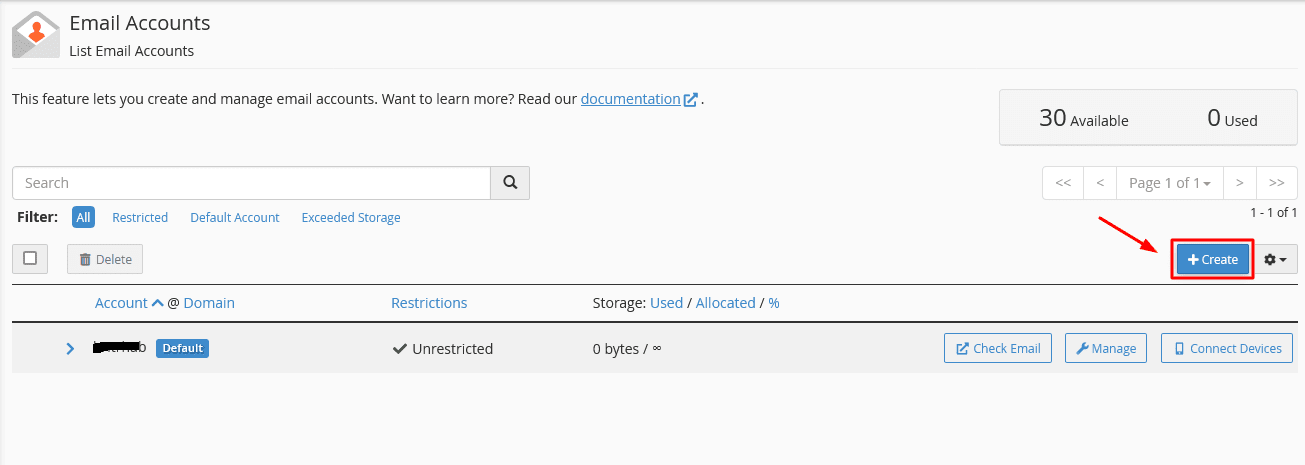This screenshot has height=465, width=1305.
Task: Open Manage with the wrench icon
Action: pos(1106,348)
